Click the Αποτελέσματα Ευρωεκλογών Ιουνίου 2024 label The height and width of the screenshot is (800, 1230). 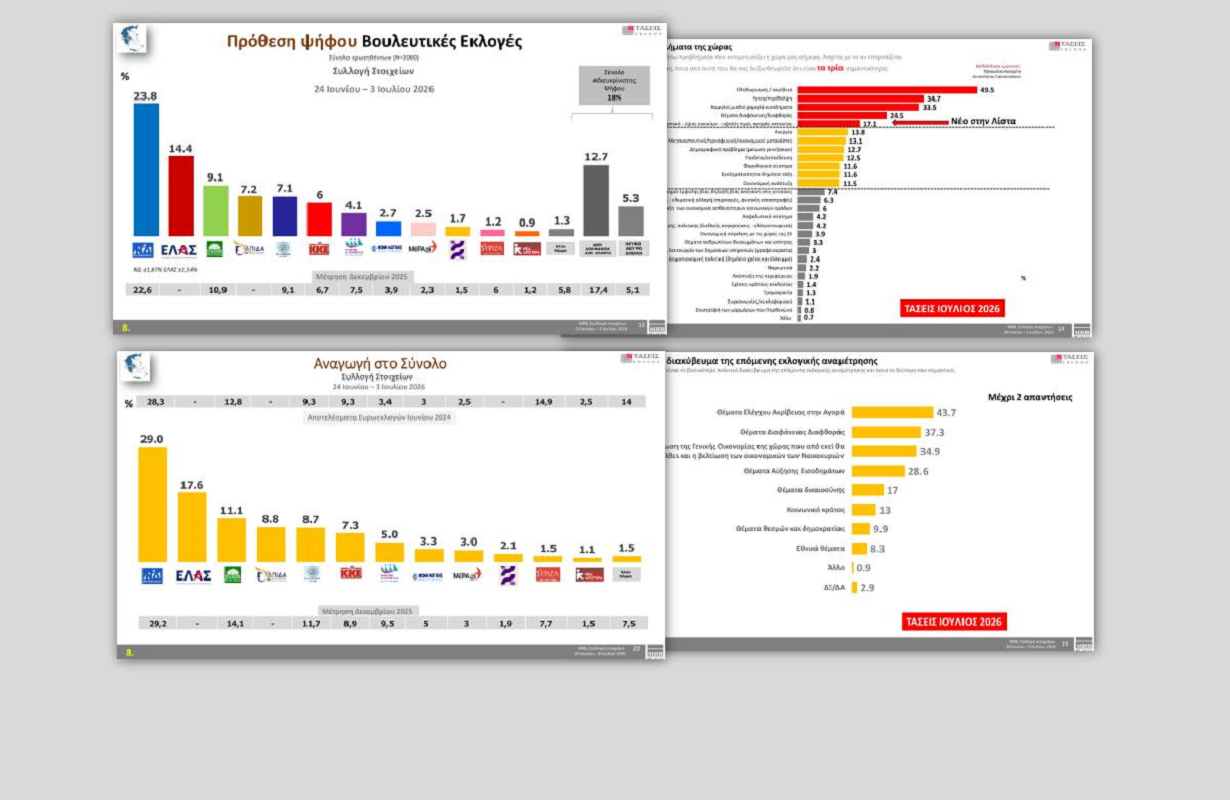(x=380, y=418)
